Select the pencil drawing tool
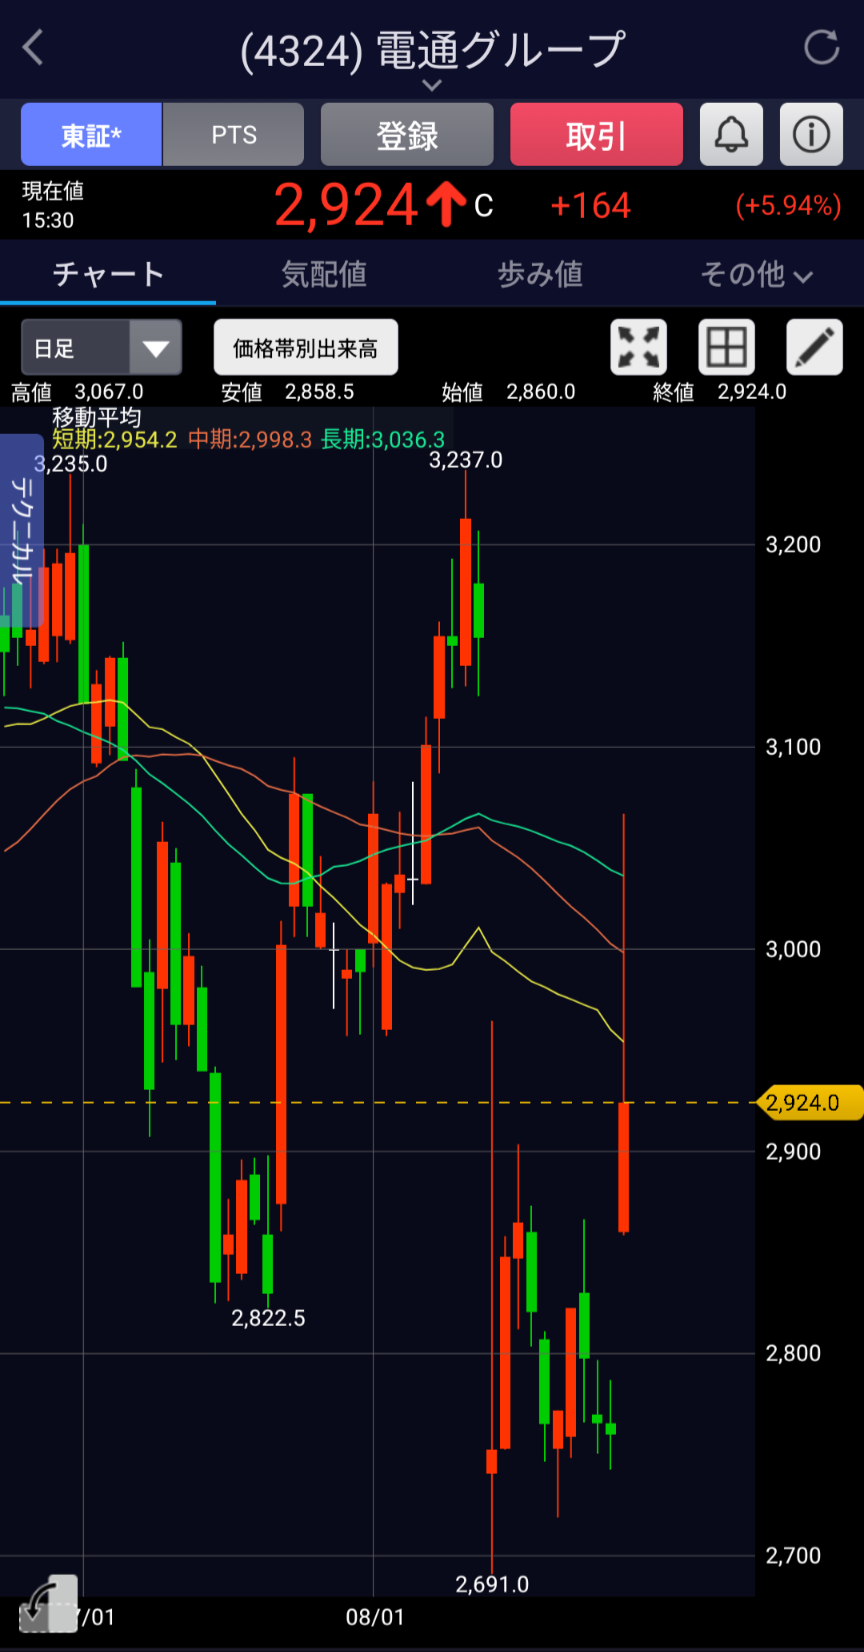Viewport: 864px width, 1652px height. [x=814, y=348]
